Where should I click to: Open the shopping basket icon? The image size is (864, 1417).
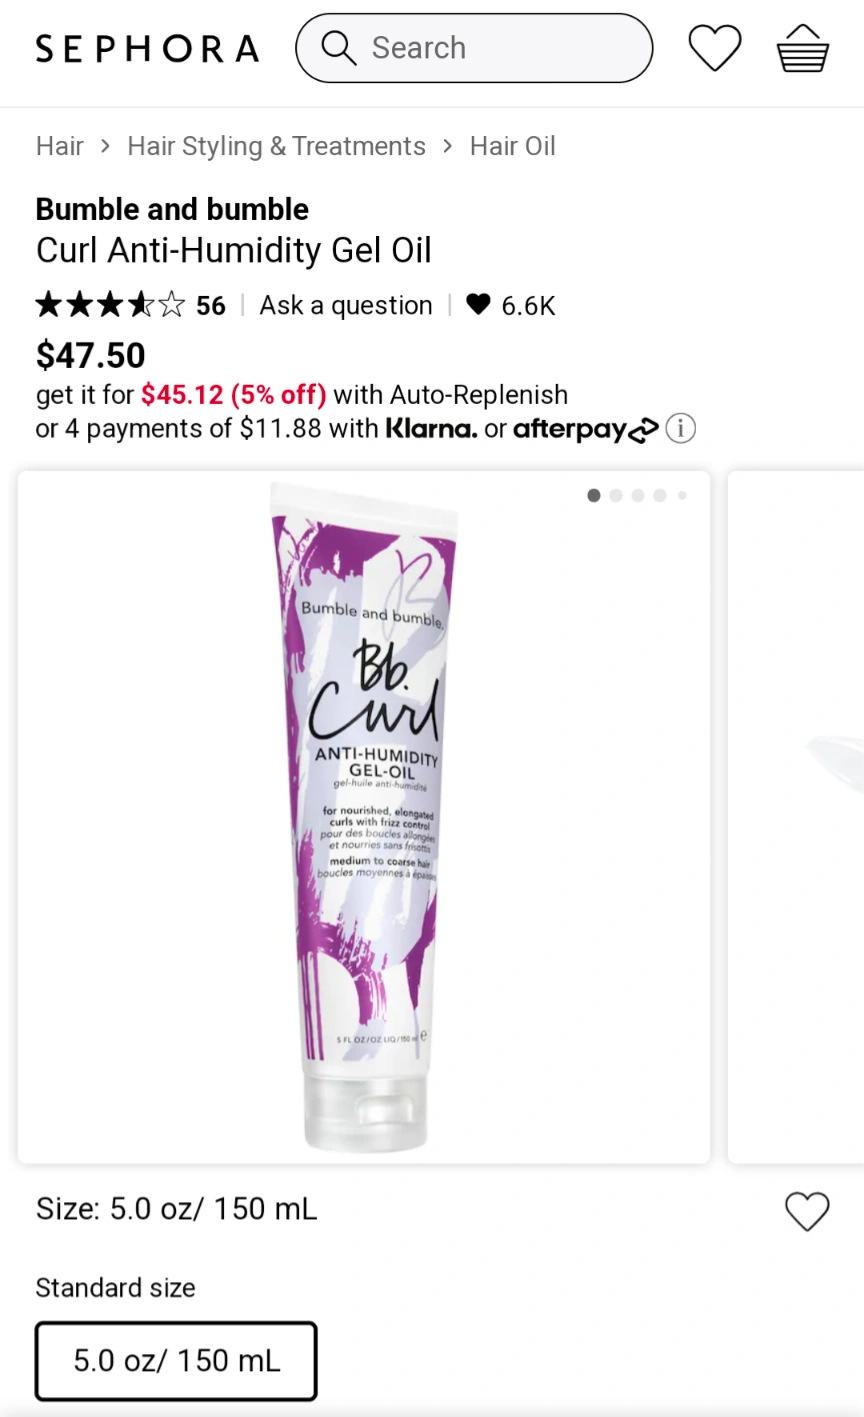pyautogui.click(x=803, y=48)
